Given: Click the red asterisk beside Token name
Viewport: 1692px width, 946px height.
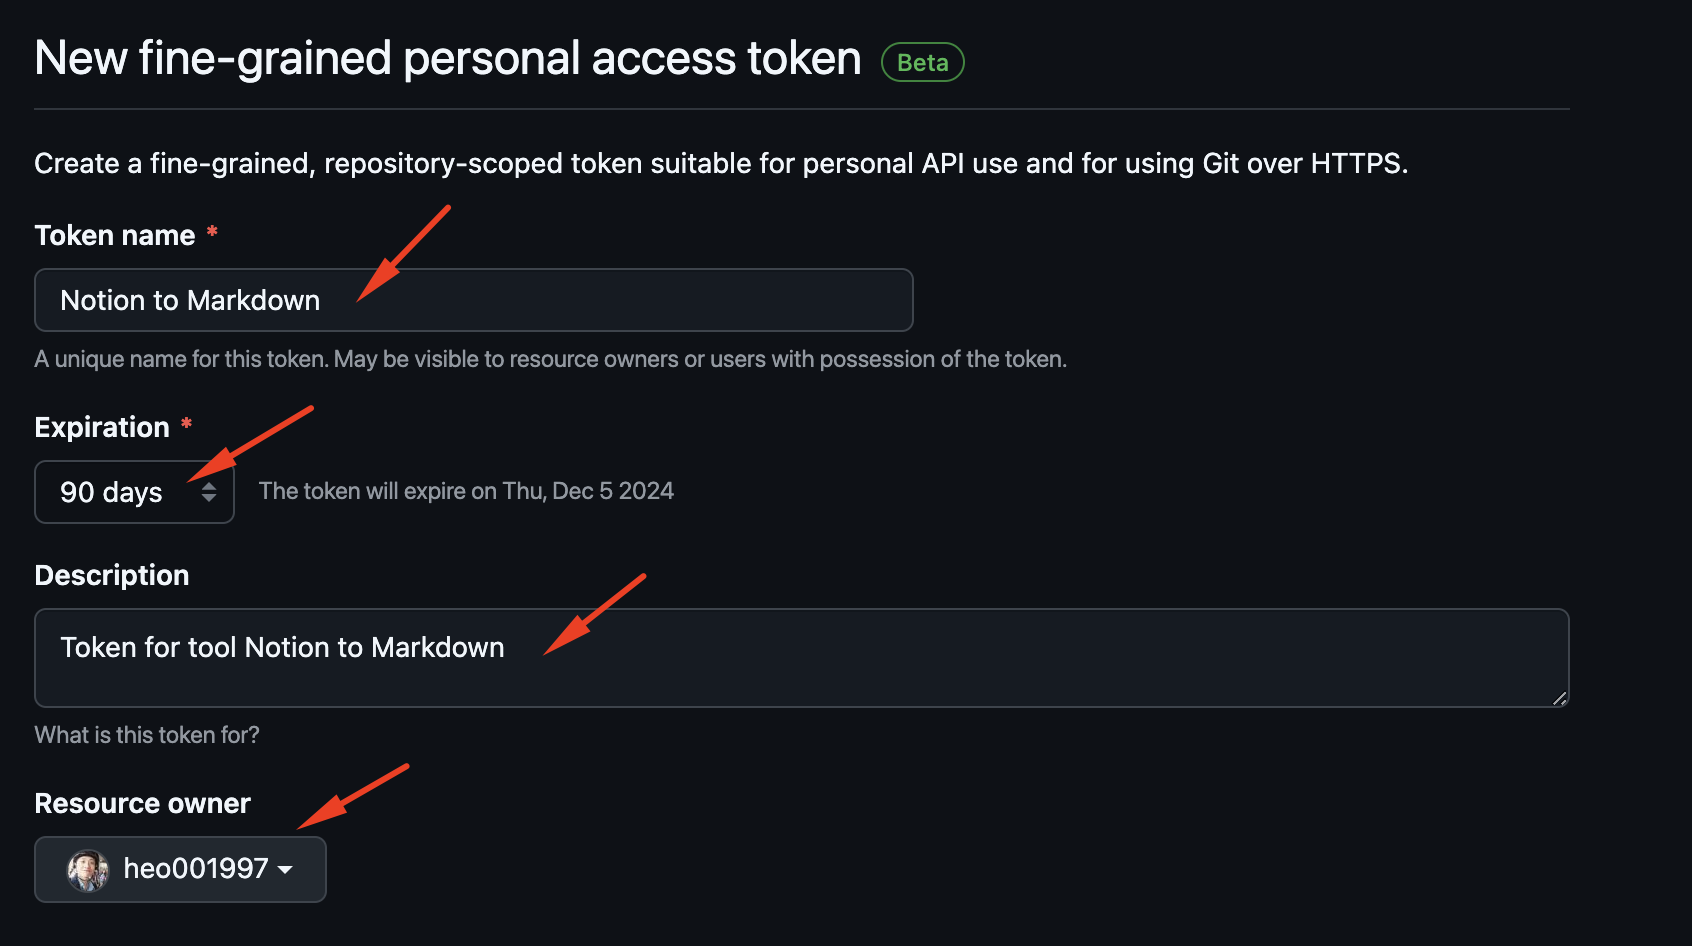Looking at the screenshot, I should point(212,233).
